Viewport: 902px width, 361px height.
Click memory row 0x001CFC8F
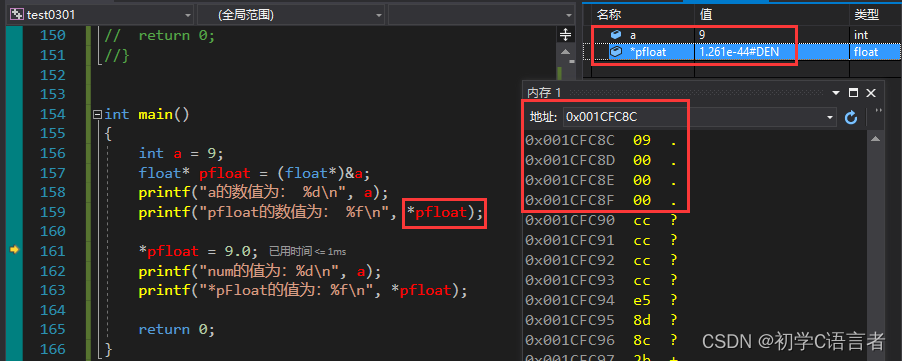(601, 200)
